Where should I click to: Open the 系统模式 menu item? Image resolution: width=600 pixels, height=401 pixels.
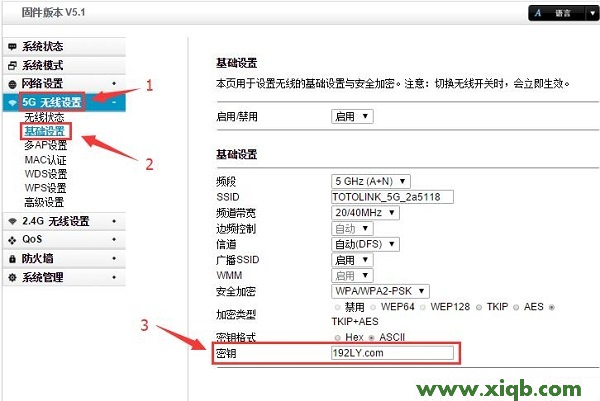tap(64, 65)
